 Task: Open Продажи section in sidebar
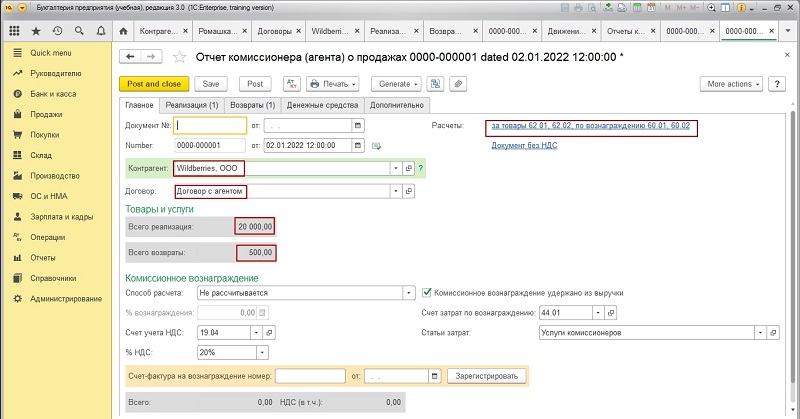[x=46, y=114]
